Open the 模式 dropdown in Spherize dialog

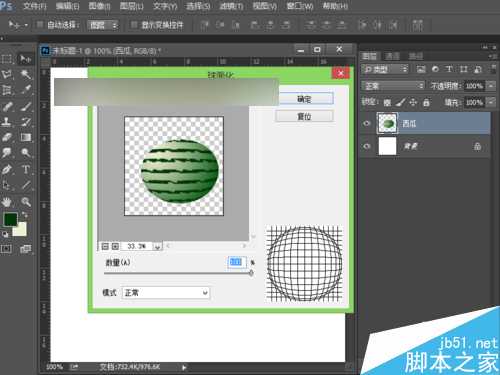click(166, 293)
